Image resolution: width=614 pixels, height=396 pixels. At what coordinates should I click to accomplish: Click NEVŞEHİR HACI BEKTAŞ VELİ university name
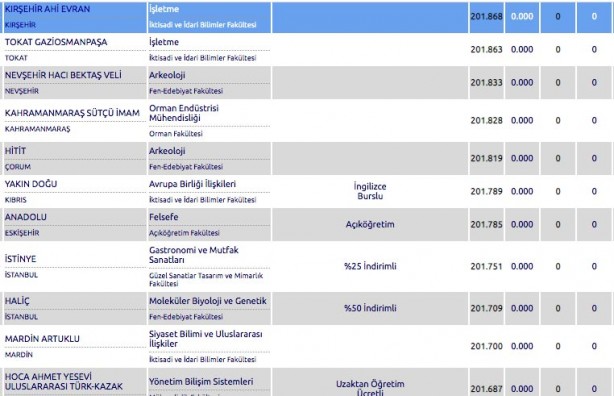point(63,75)
